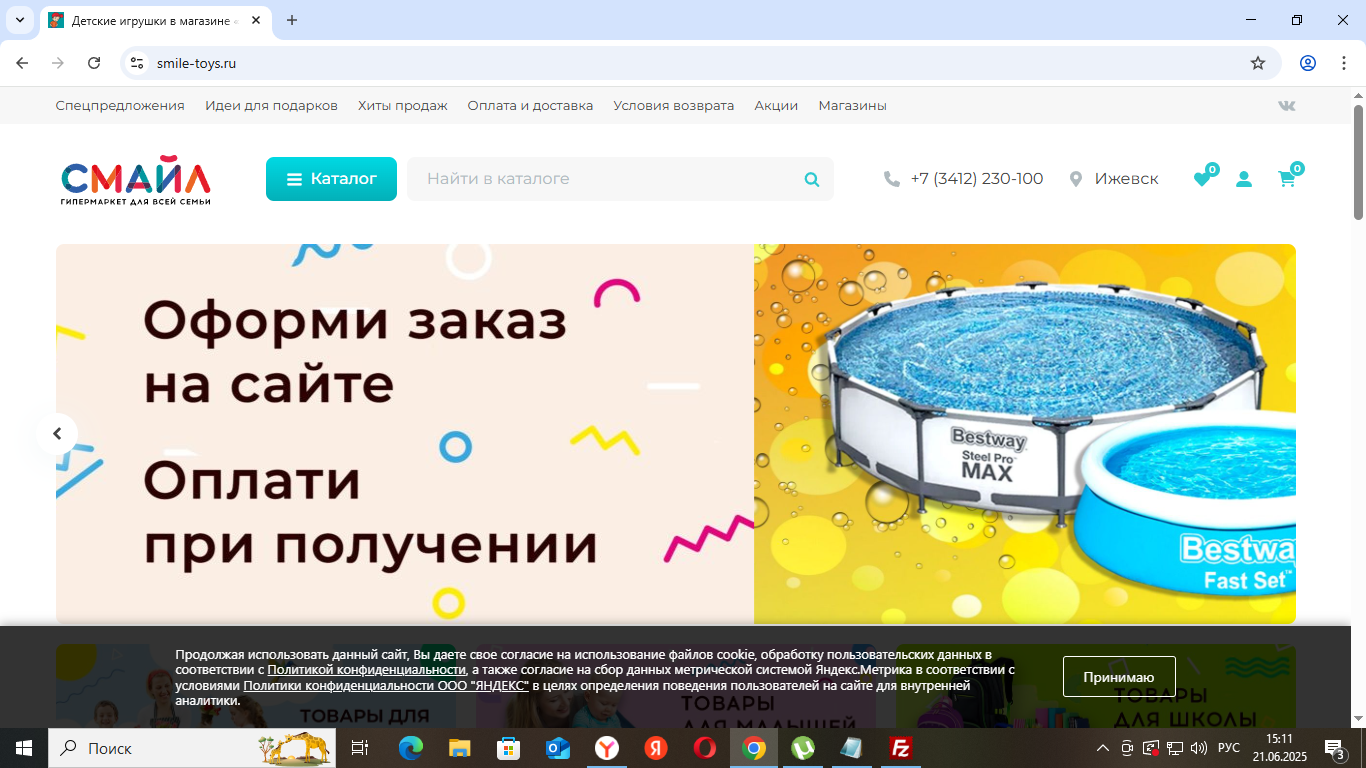Click the search magnifier icon

pos(811,179)
